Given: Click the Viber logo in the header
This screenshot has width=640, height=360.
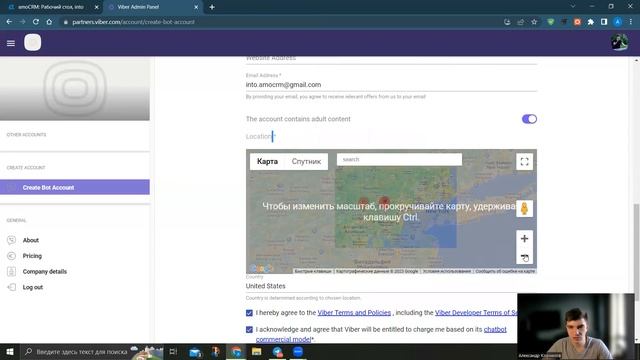Looking at the screenshot, I should click(33, 42).
